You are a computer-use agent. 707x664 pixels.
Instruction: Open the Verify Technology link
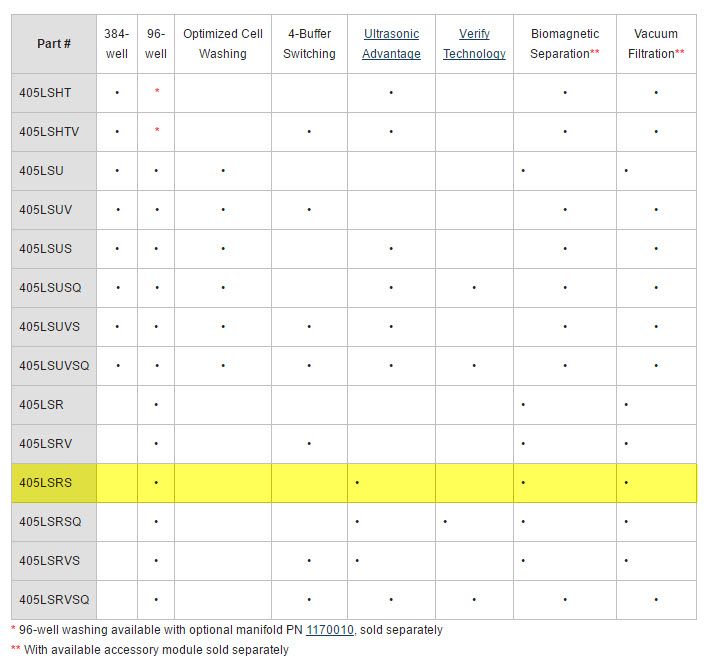[474, 44]
